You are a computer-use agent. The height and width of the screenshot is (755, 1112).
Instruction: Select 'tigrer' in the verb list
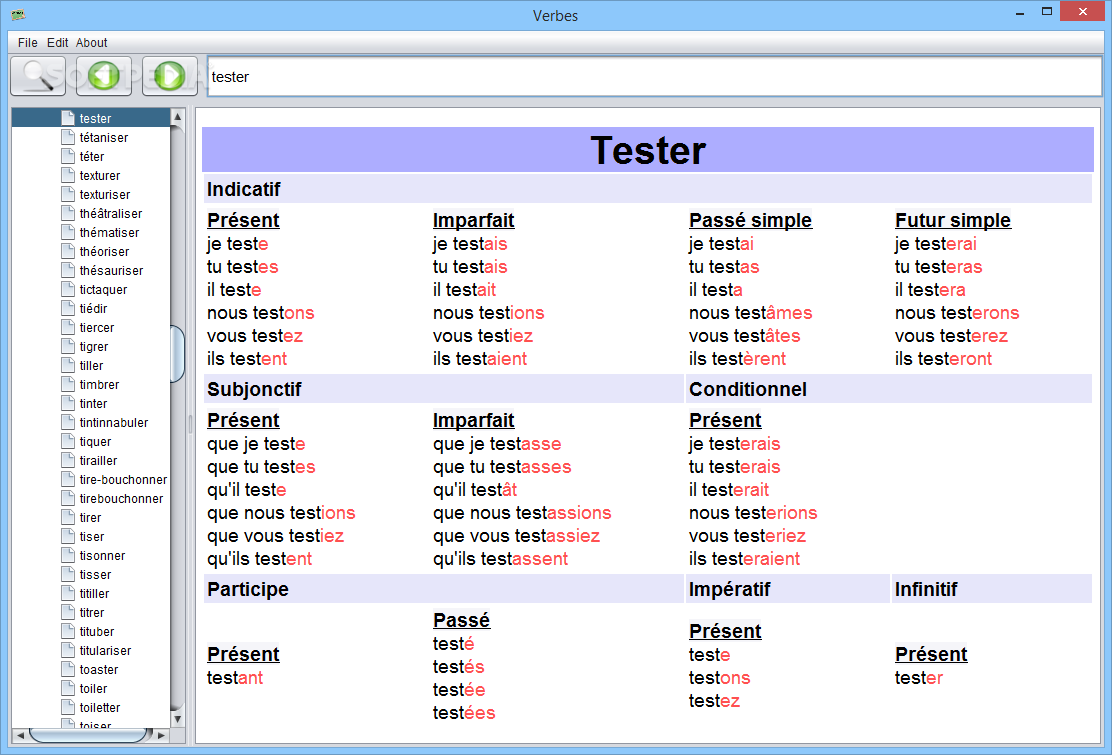click(94, 347)
